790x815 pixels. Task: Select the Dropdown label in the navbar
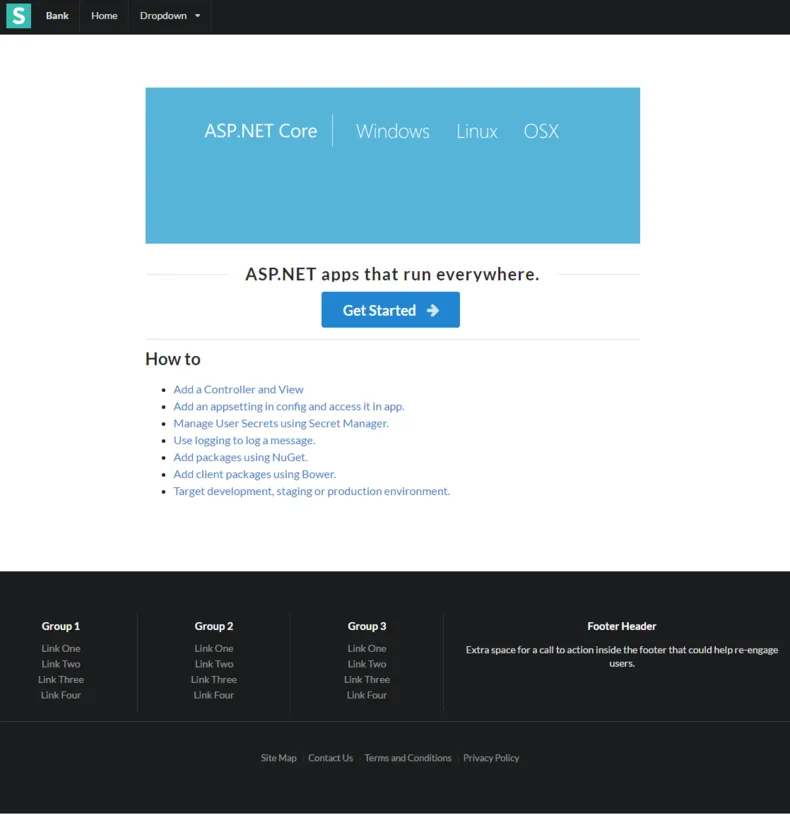point(163,16)
